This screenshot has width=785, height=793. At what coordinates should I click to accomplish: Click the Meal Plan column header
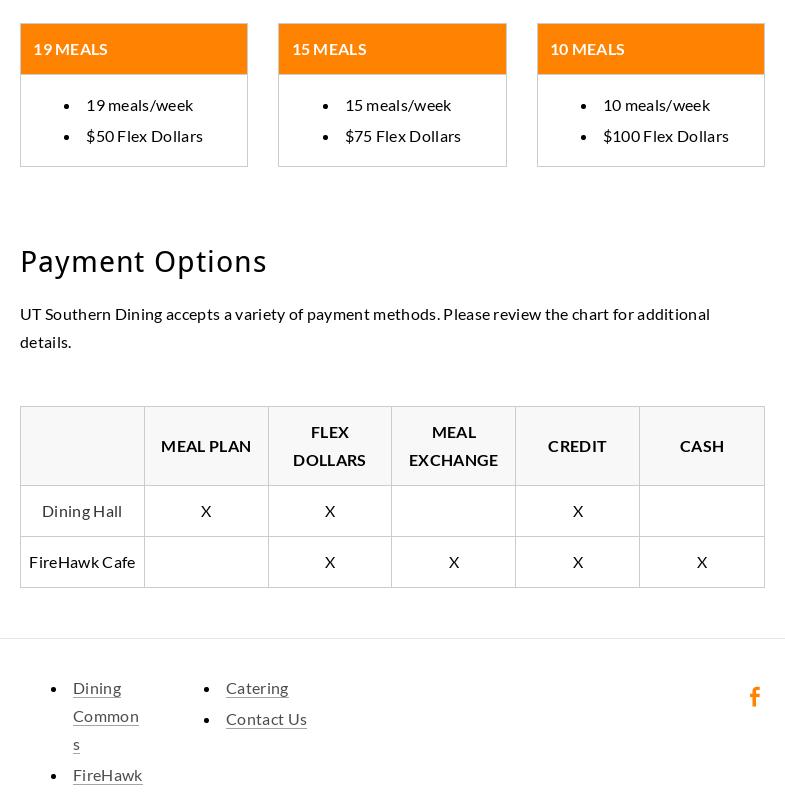206,446
